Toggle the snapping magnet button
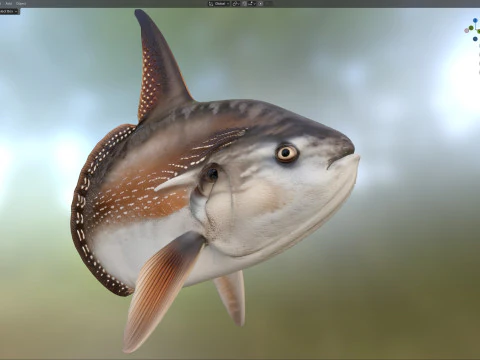The height and width of the screenshot is (360, 480). (244, 4)
